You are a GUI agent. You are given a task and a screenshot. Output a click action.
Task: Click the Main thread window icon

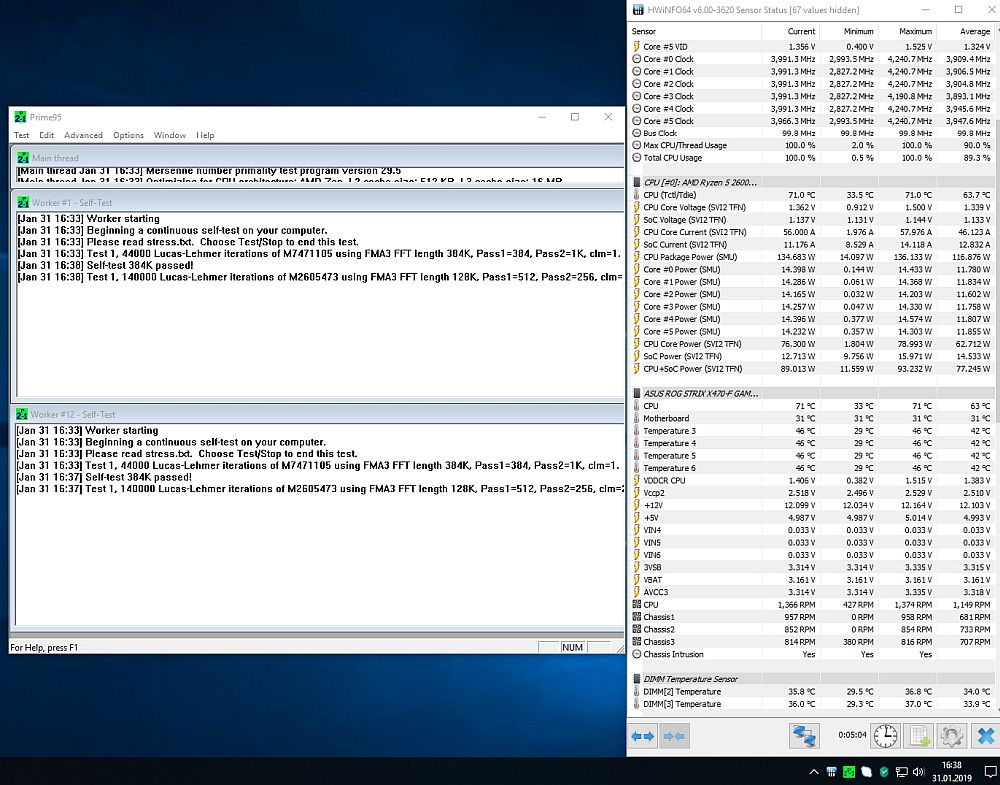[24, 158]
